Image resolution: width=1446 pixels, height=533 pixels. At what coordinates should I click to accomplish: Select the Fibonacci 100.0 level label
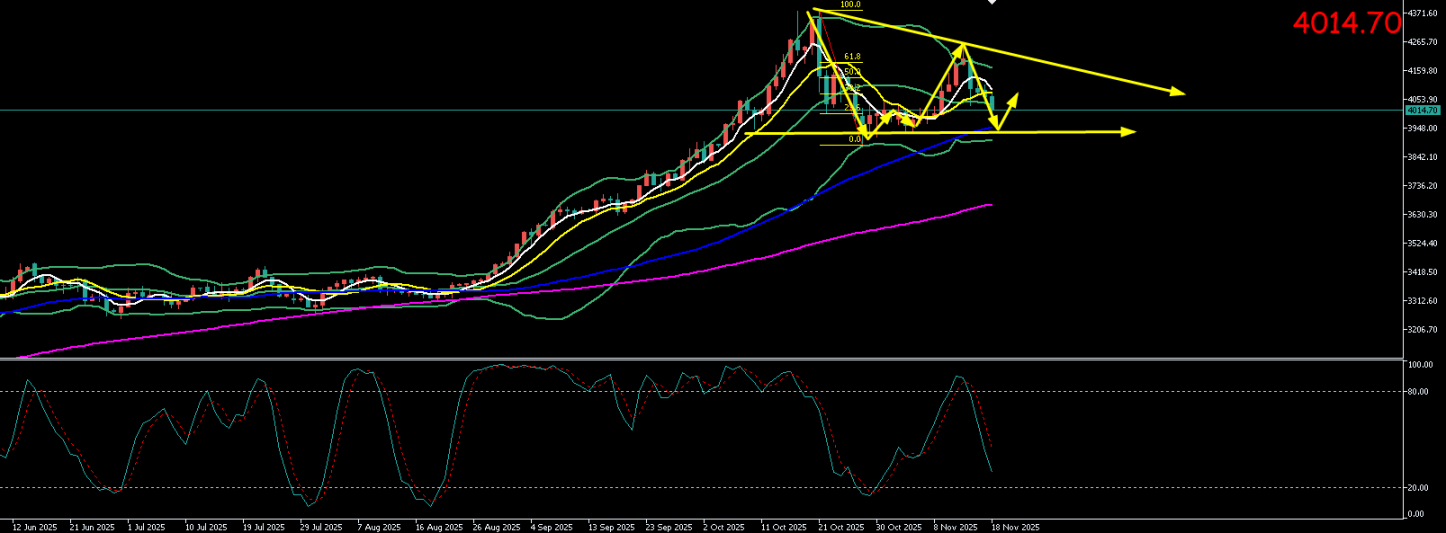click(x=850, y=5)
